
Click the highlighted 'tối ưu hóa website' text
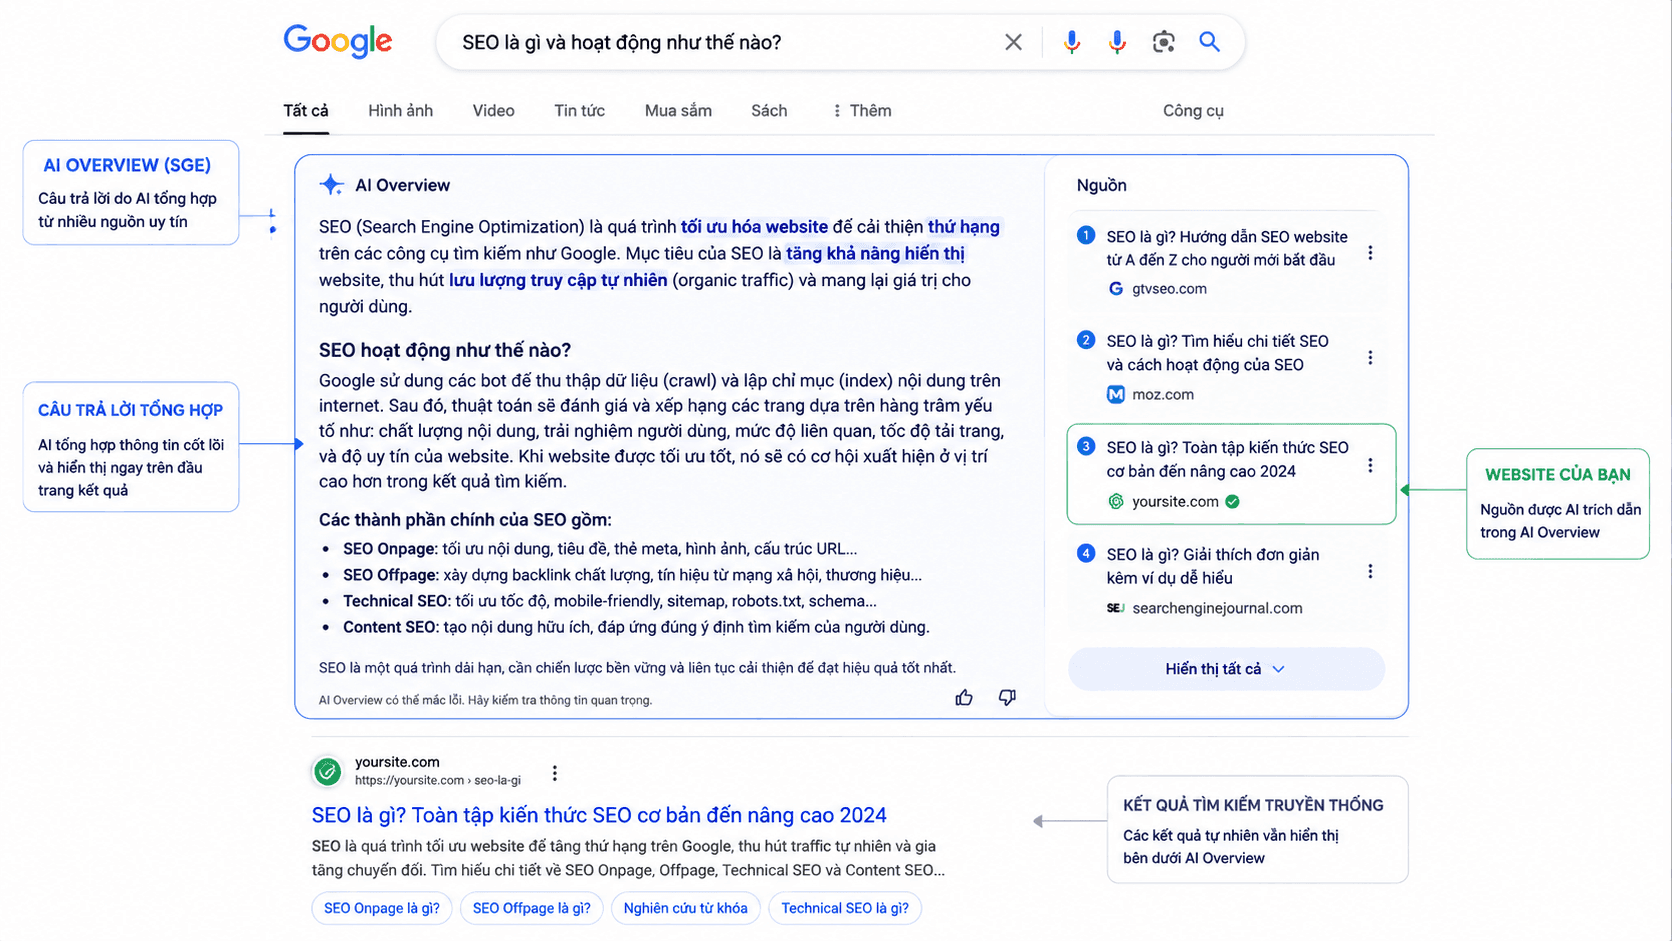(x=754, y=227)
